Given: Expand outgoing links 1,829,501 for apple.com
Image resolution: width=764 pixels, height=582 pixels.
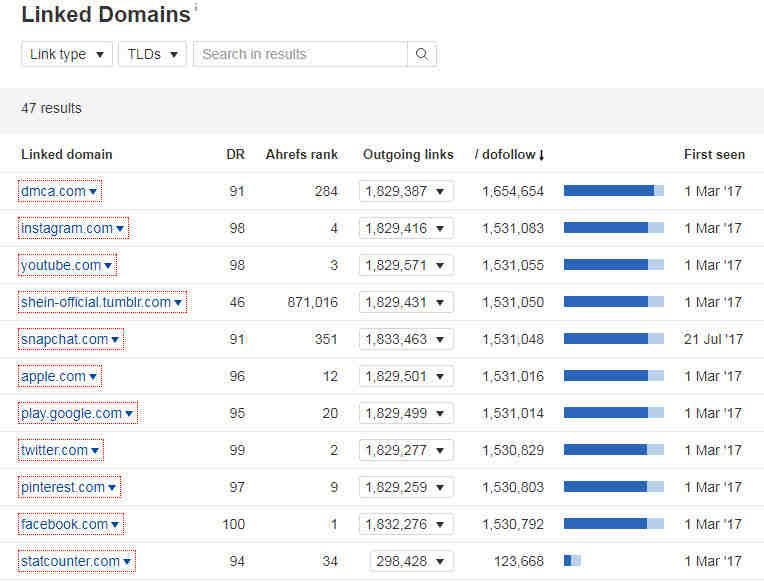Looking at the screenshot, I should pyautogui.click(x=406, y=376).
